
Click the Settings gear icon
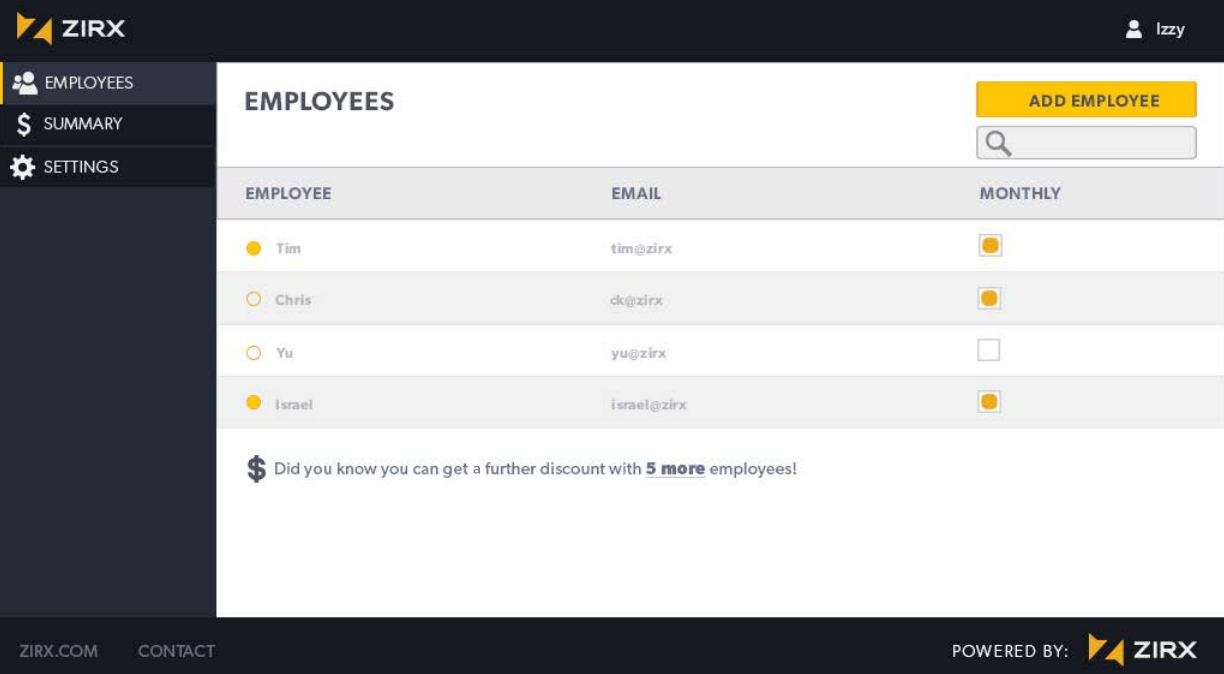pyautogui.click(x=22, y=167)
